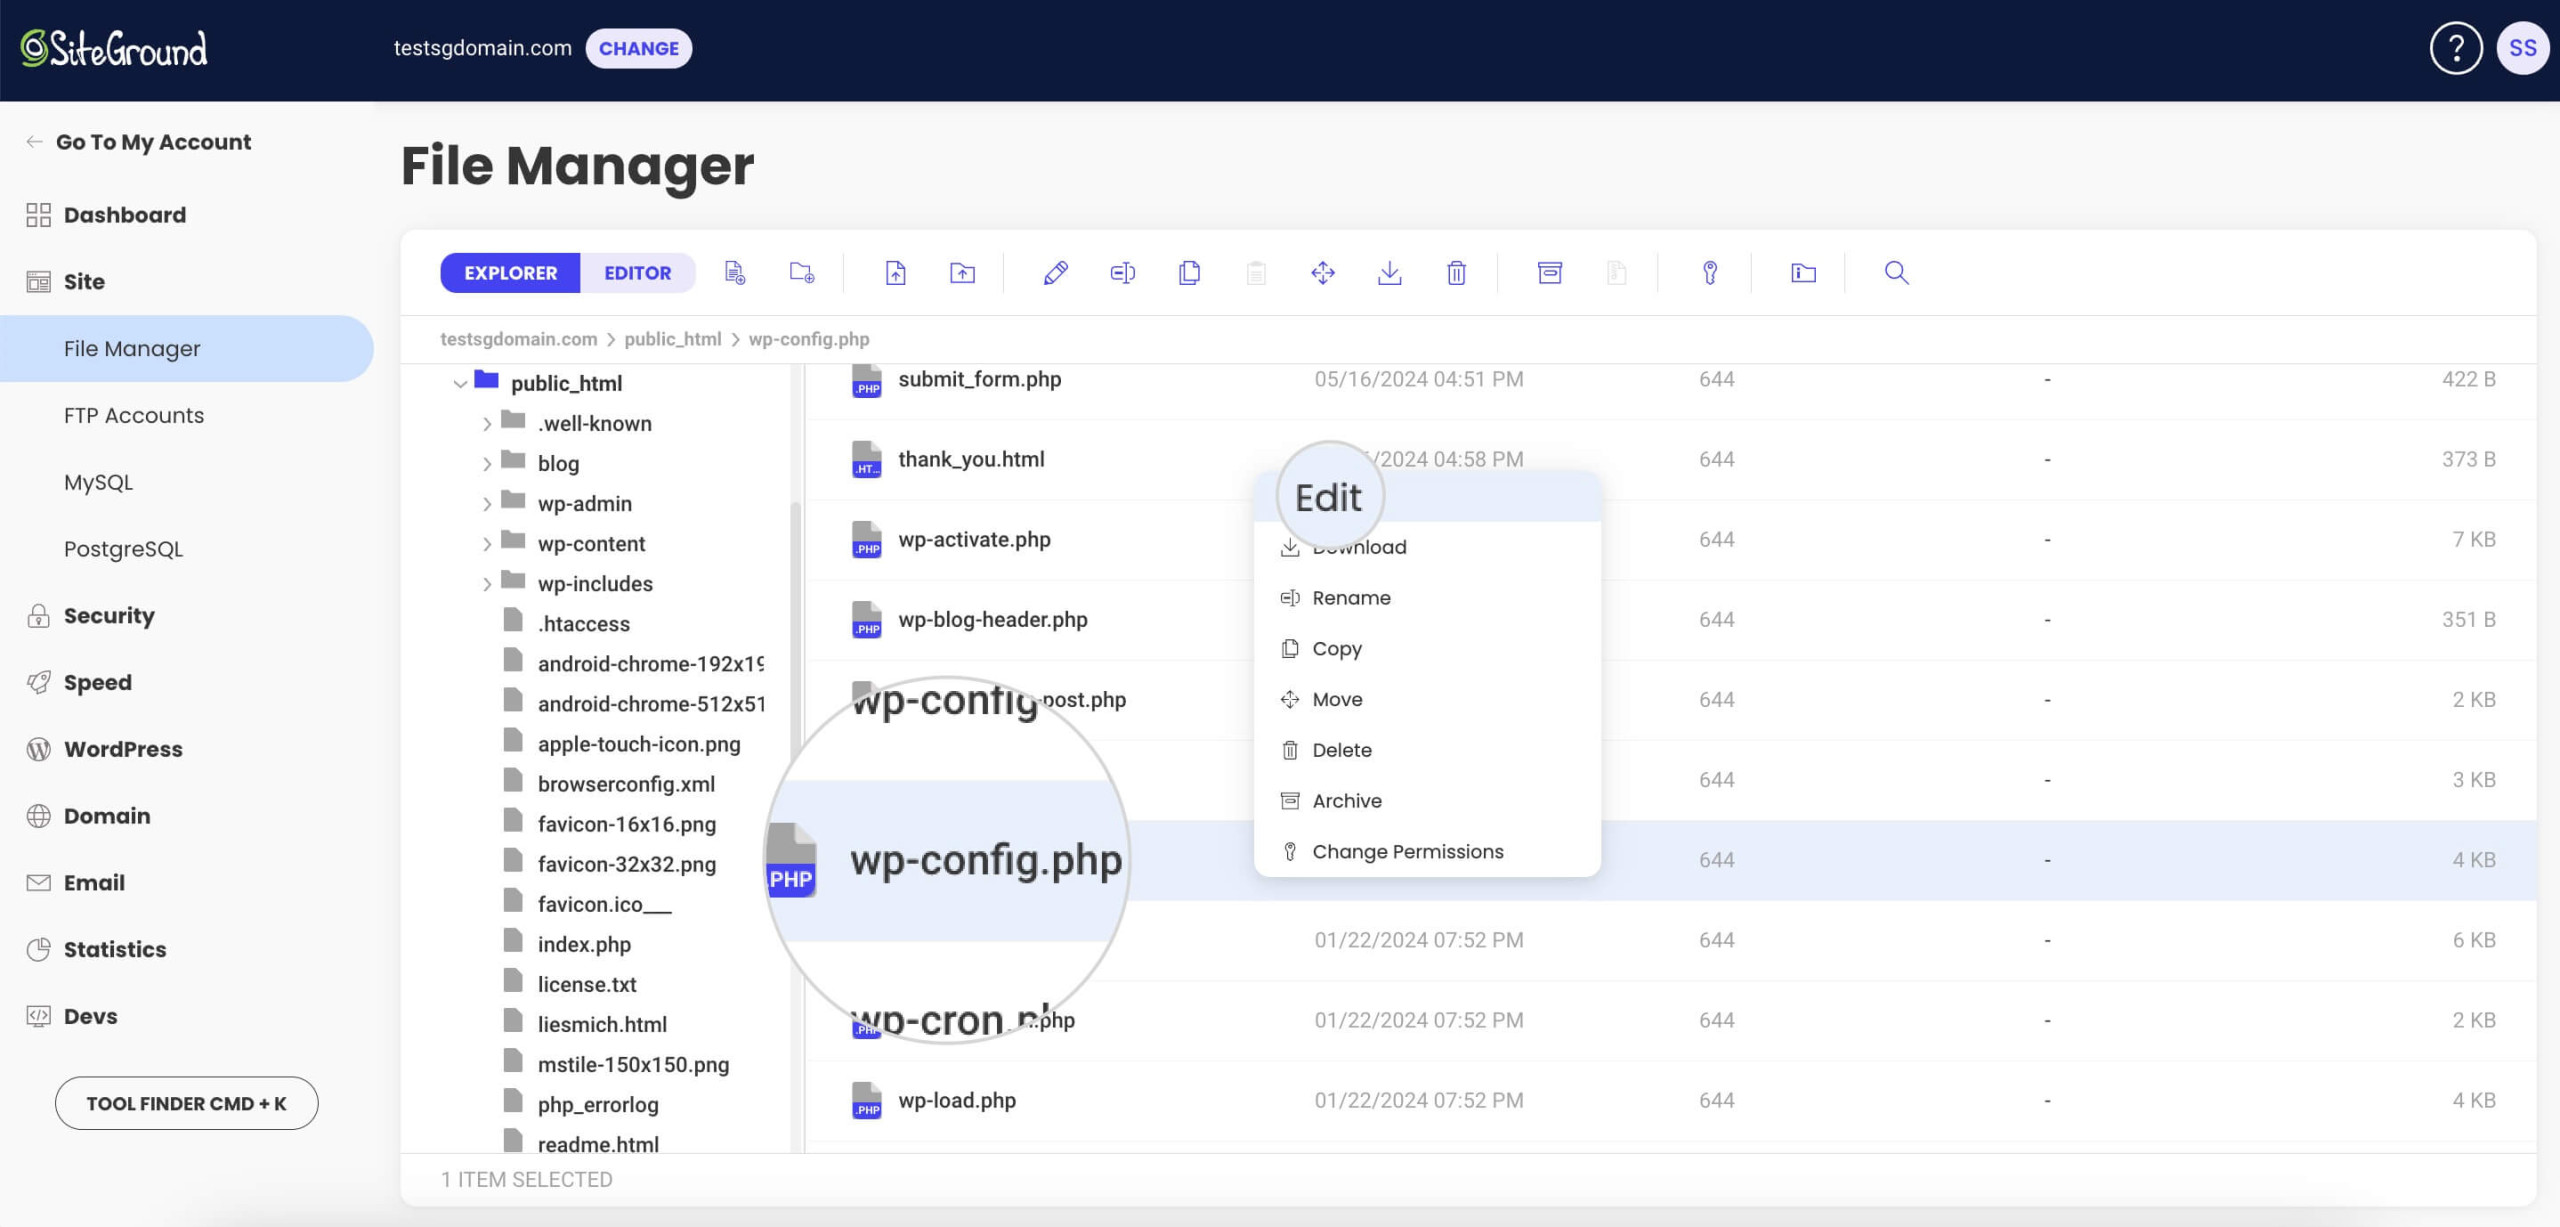Click the Archive tool icon in toolbar
The width and height of the screenshot is (2560, 1227).
tap(1549, 272)
